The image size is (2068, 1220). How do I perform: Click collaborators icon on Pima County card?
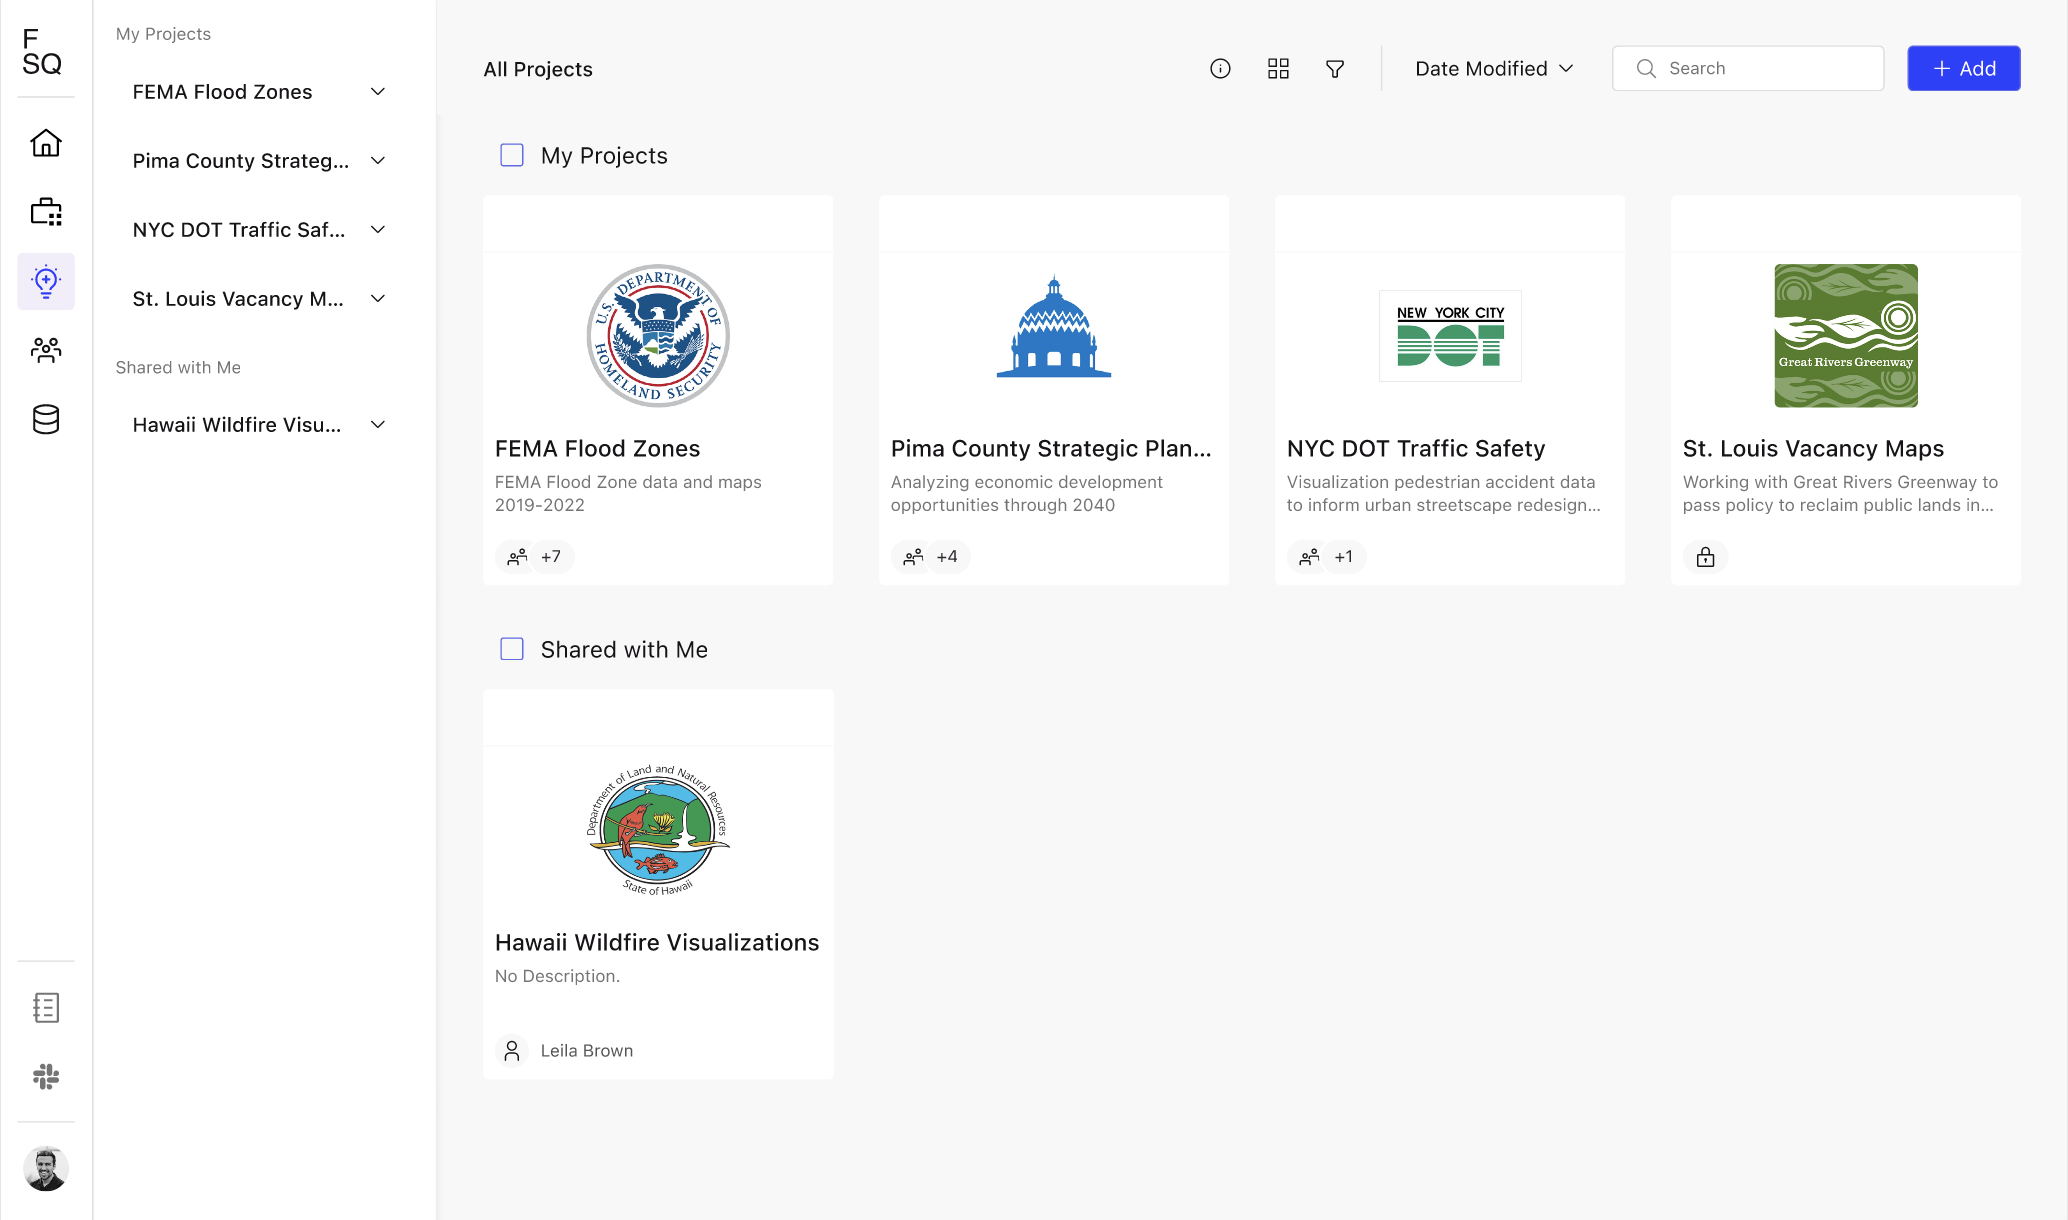pos(913,557)
